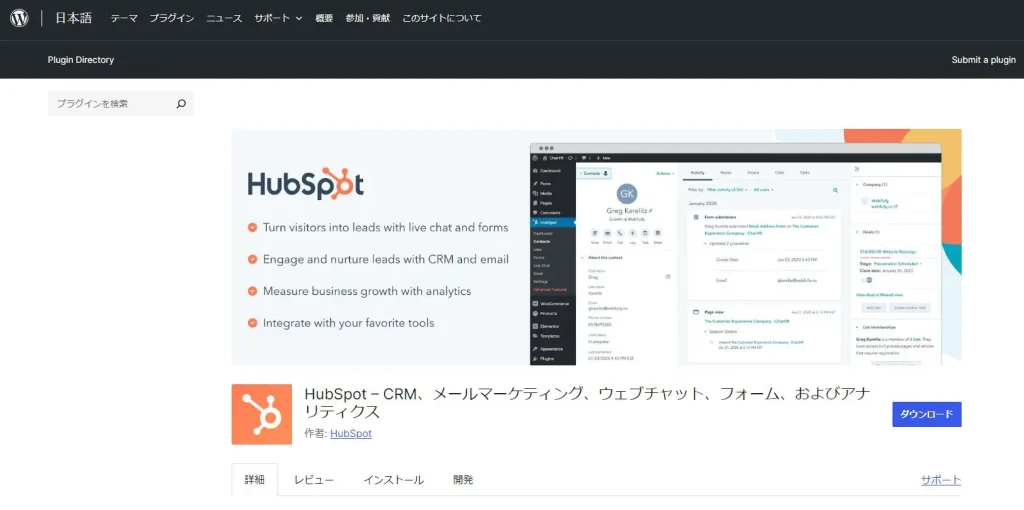The height and width of the screenshot is (510, 1024).
Task: Click 'Engage and nurture leads' banner text
Action: [x=386, y=259]
